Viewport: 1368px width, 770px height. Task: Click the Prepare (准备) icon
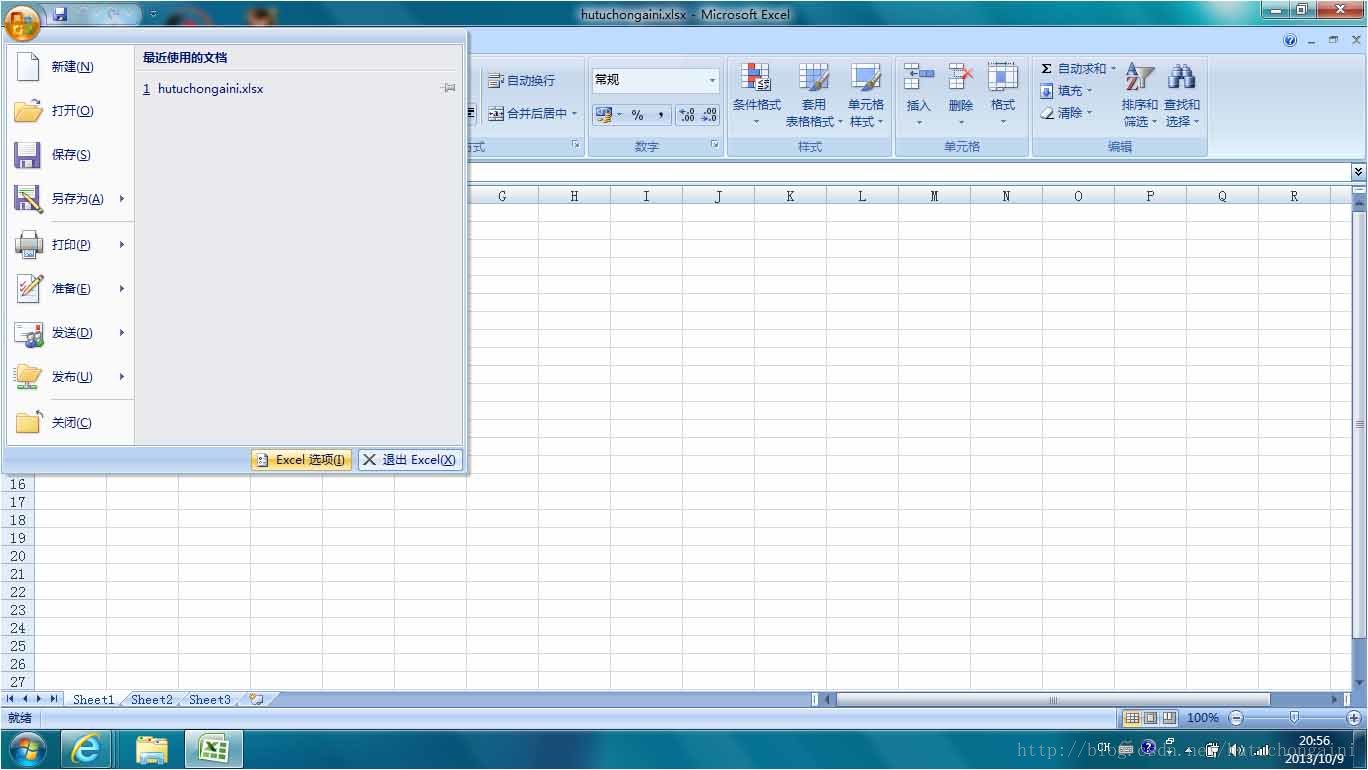[x=28, y=288]
